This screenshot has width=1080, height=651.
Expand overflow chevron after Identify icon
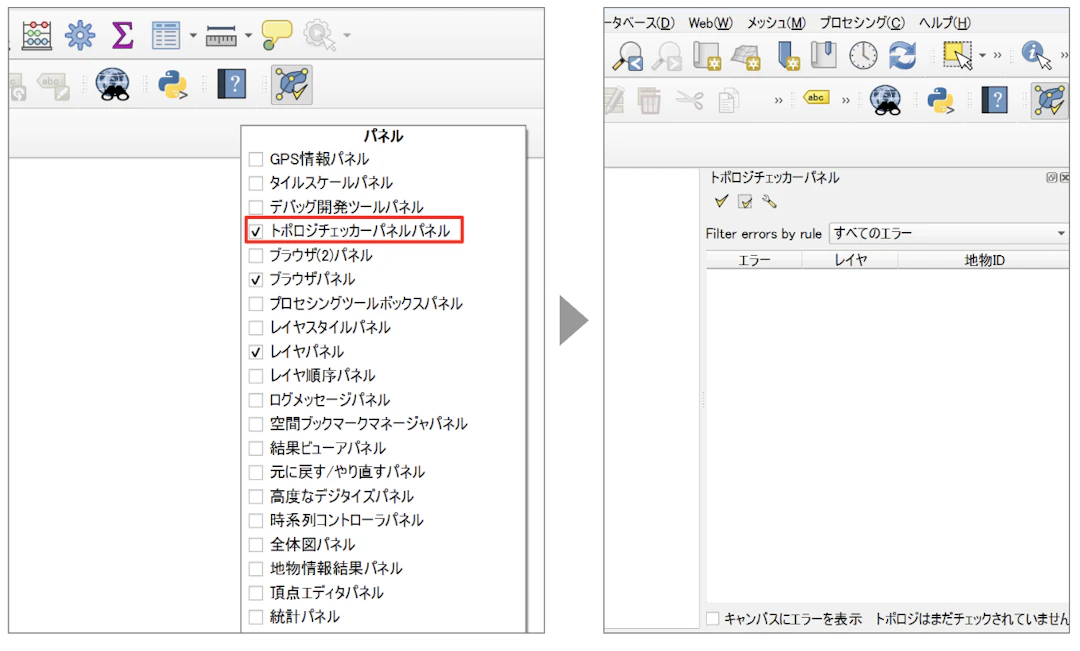[1065, 55]
